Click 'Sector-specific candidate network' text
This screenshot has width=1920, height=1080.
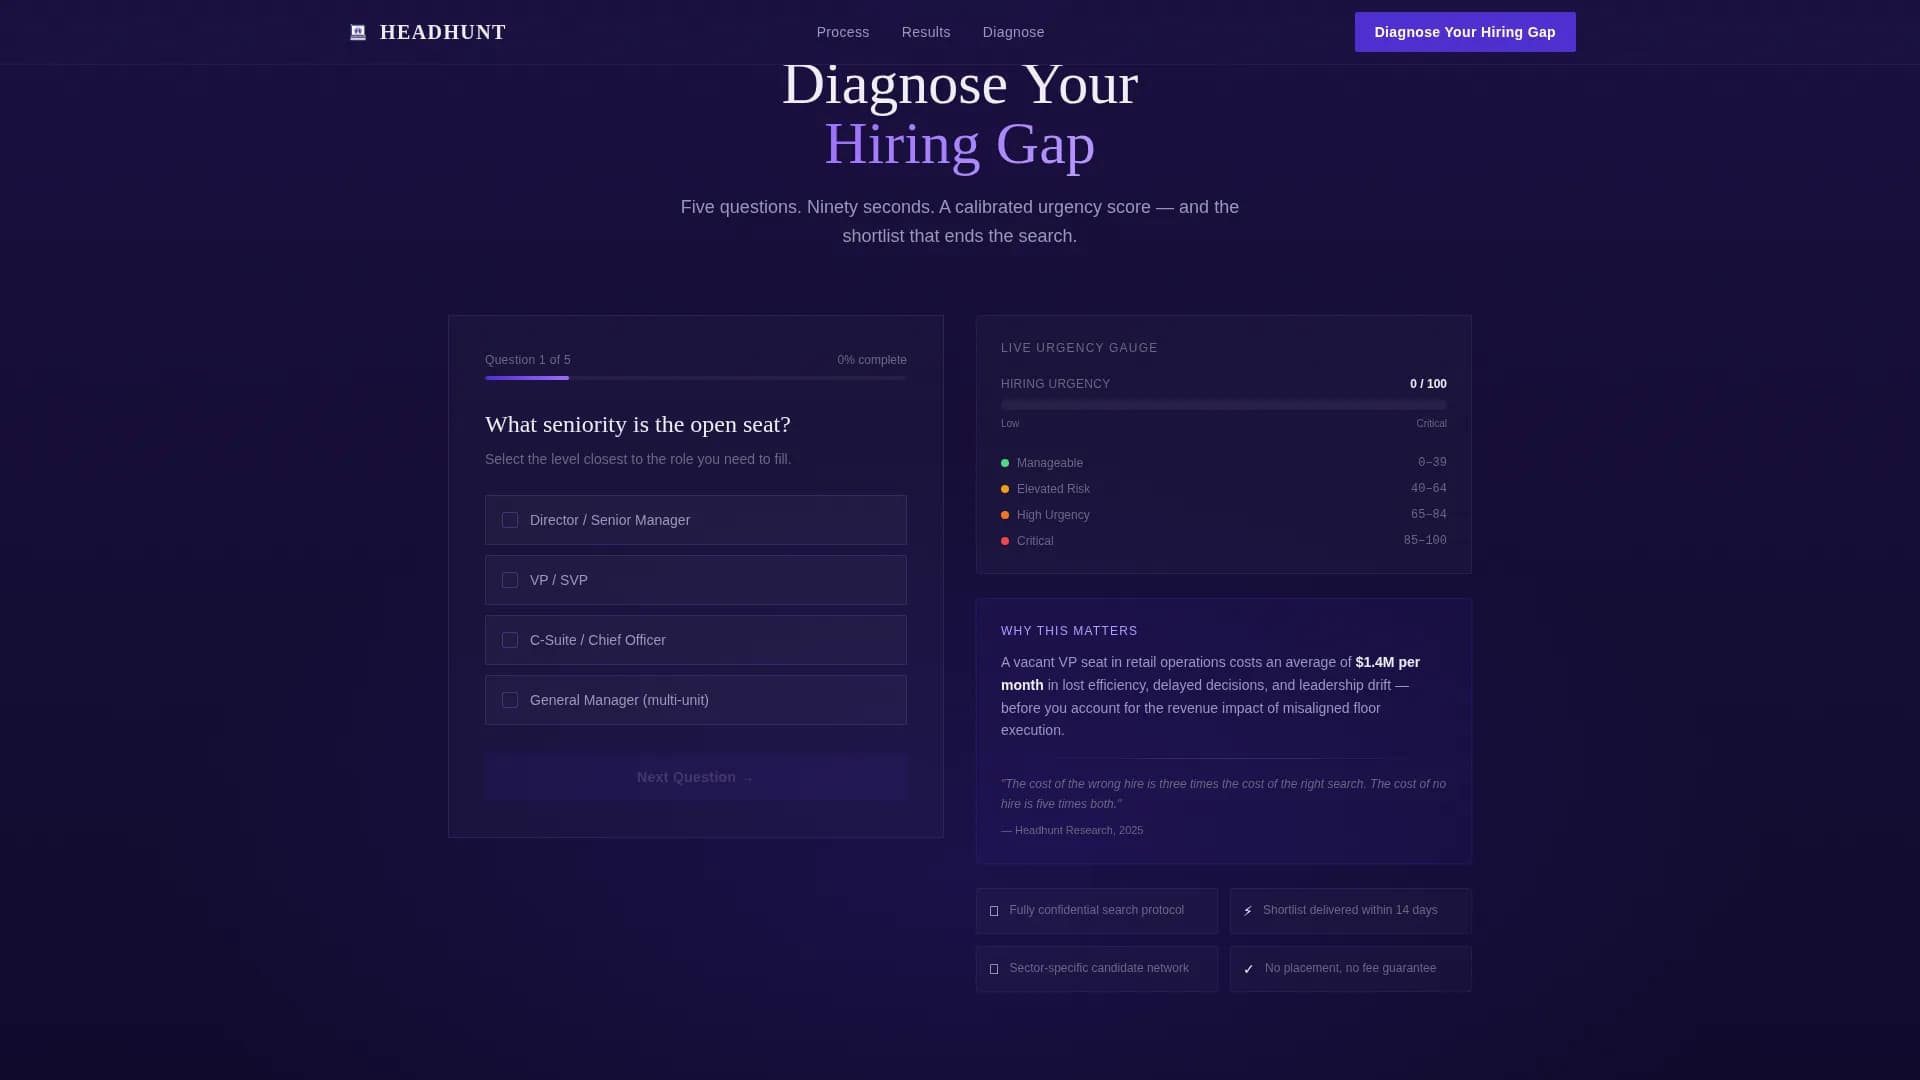click(1099, 968)
